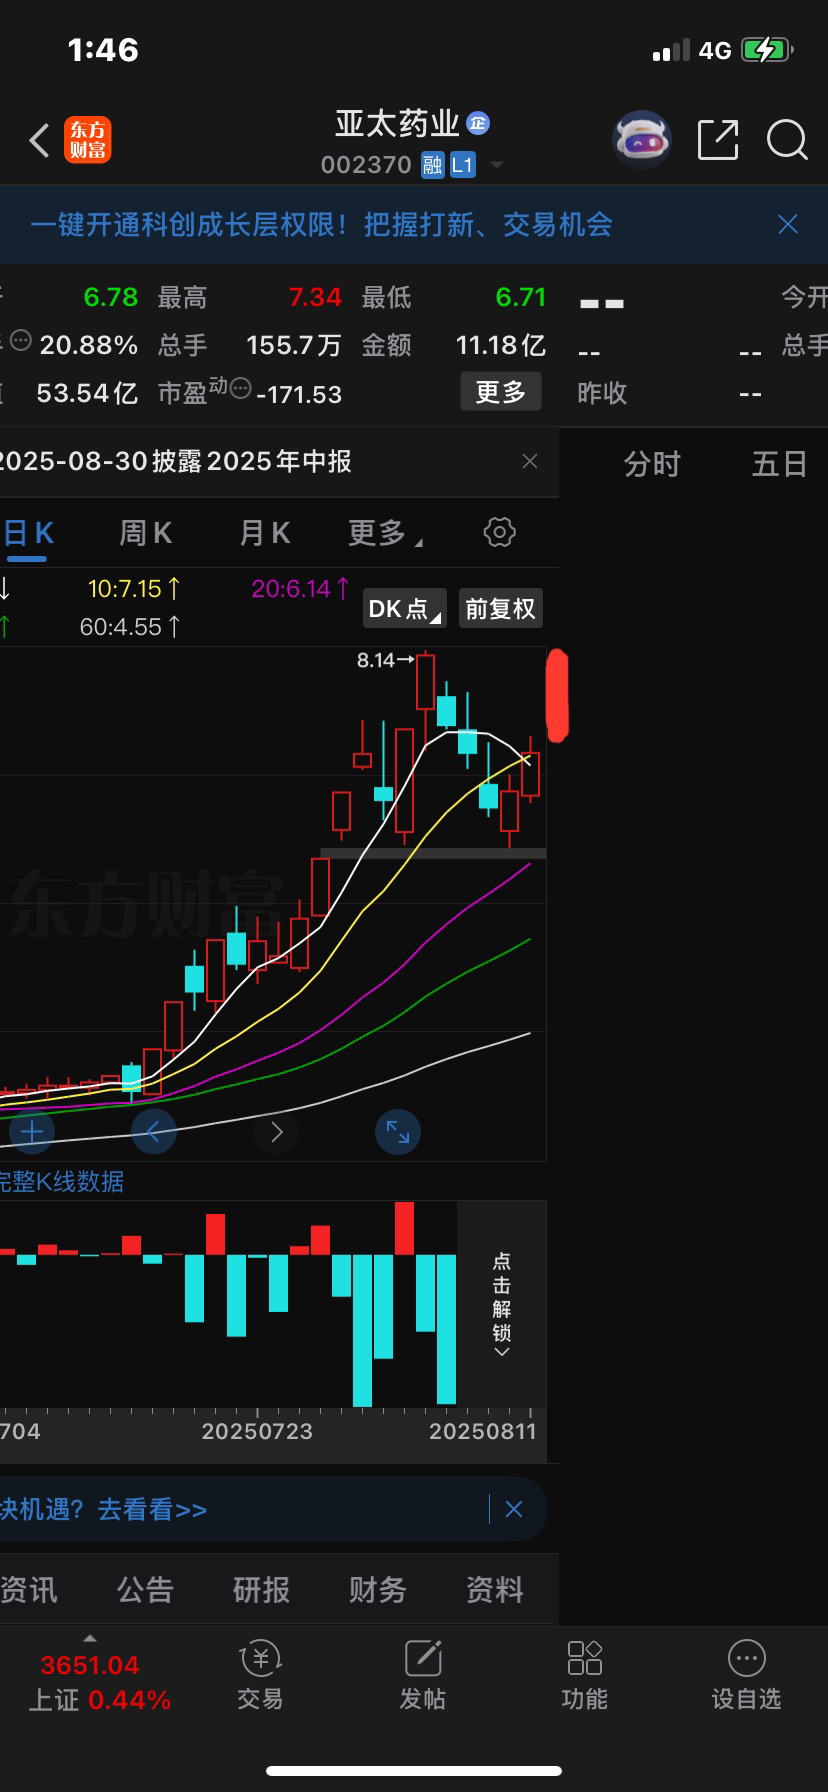Switch to 日K tab
This screenshot has width=828, height=1792.
coord(28,533)
